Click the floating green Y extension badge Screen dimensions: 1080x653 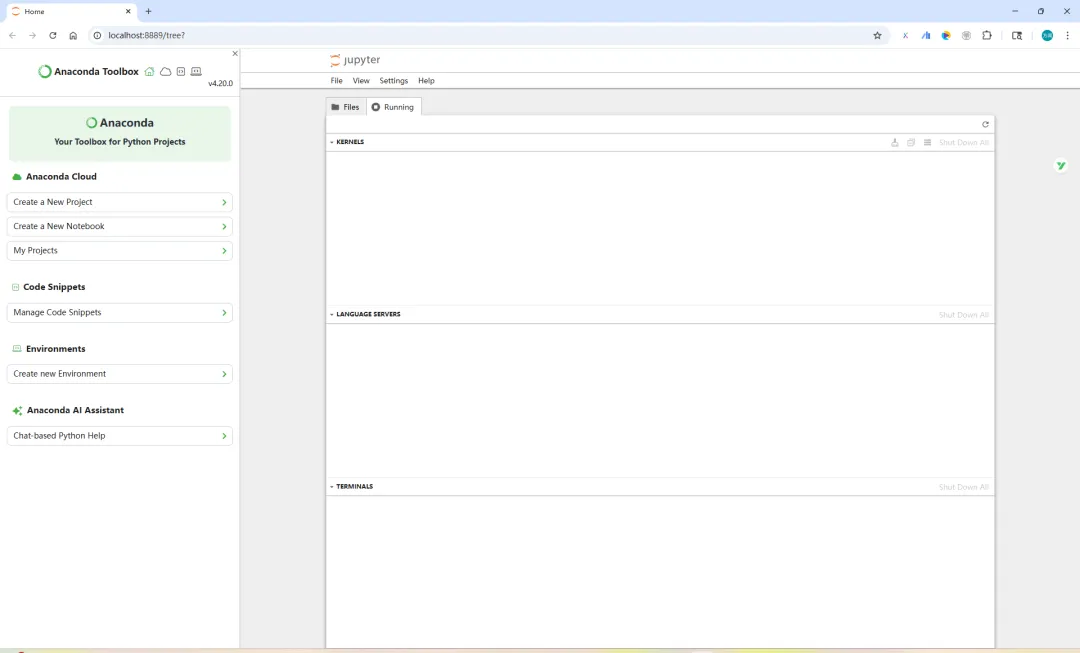coord(1061,165)
